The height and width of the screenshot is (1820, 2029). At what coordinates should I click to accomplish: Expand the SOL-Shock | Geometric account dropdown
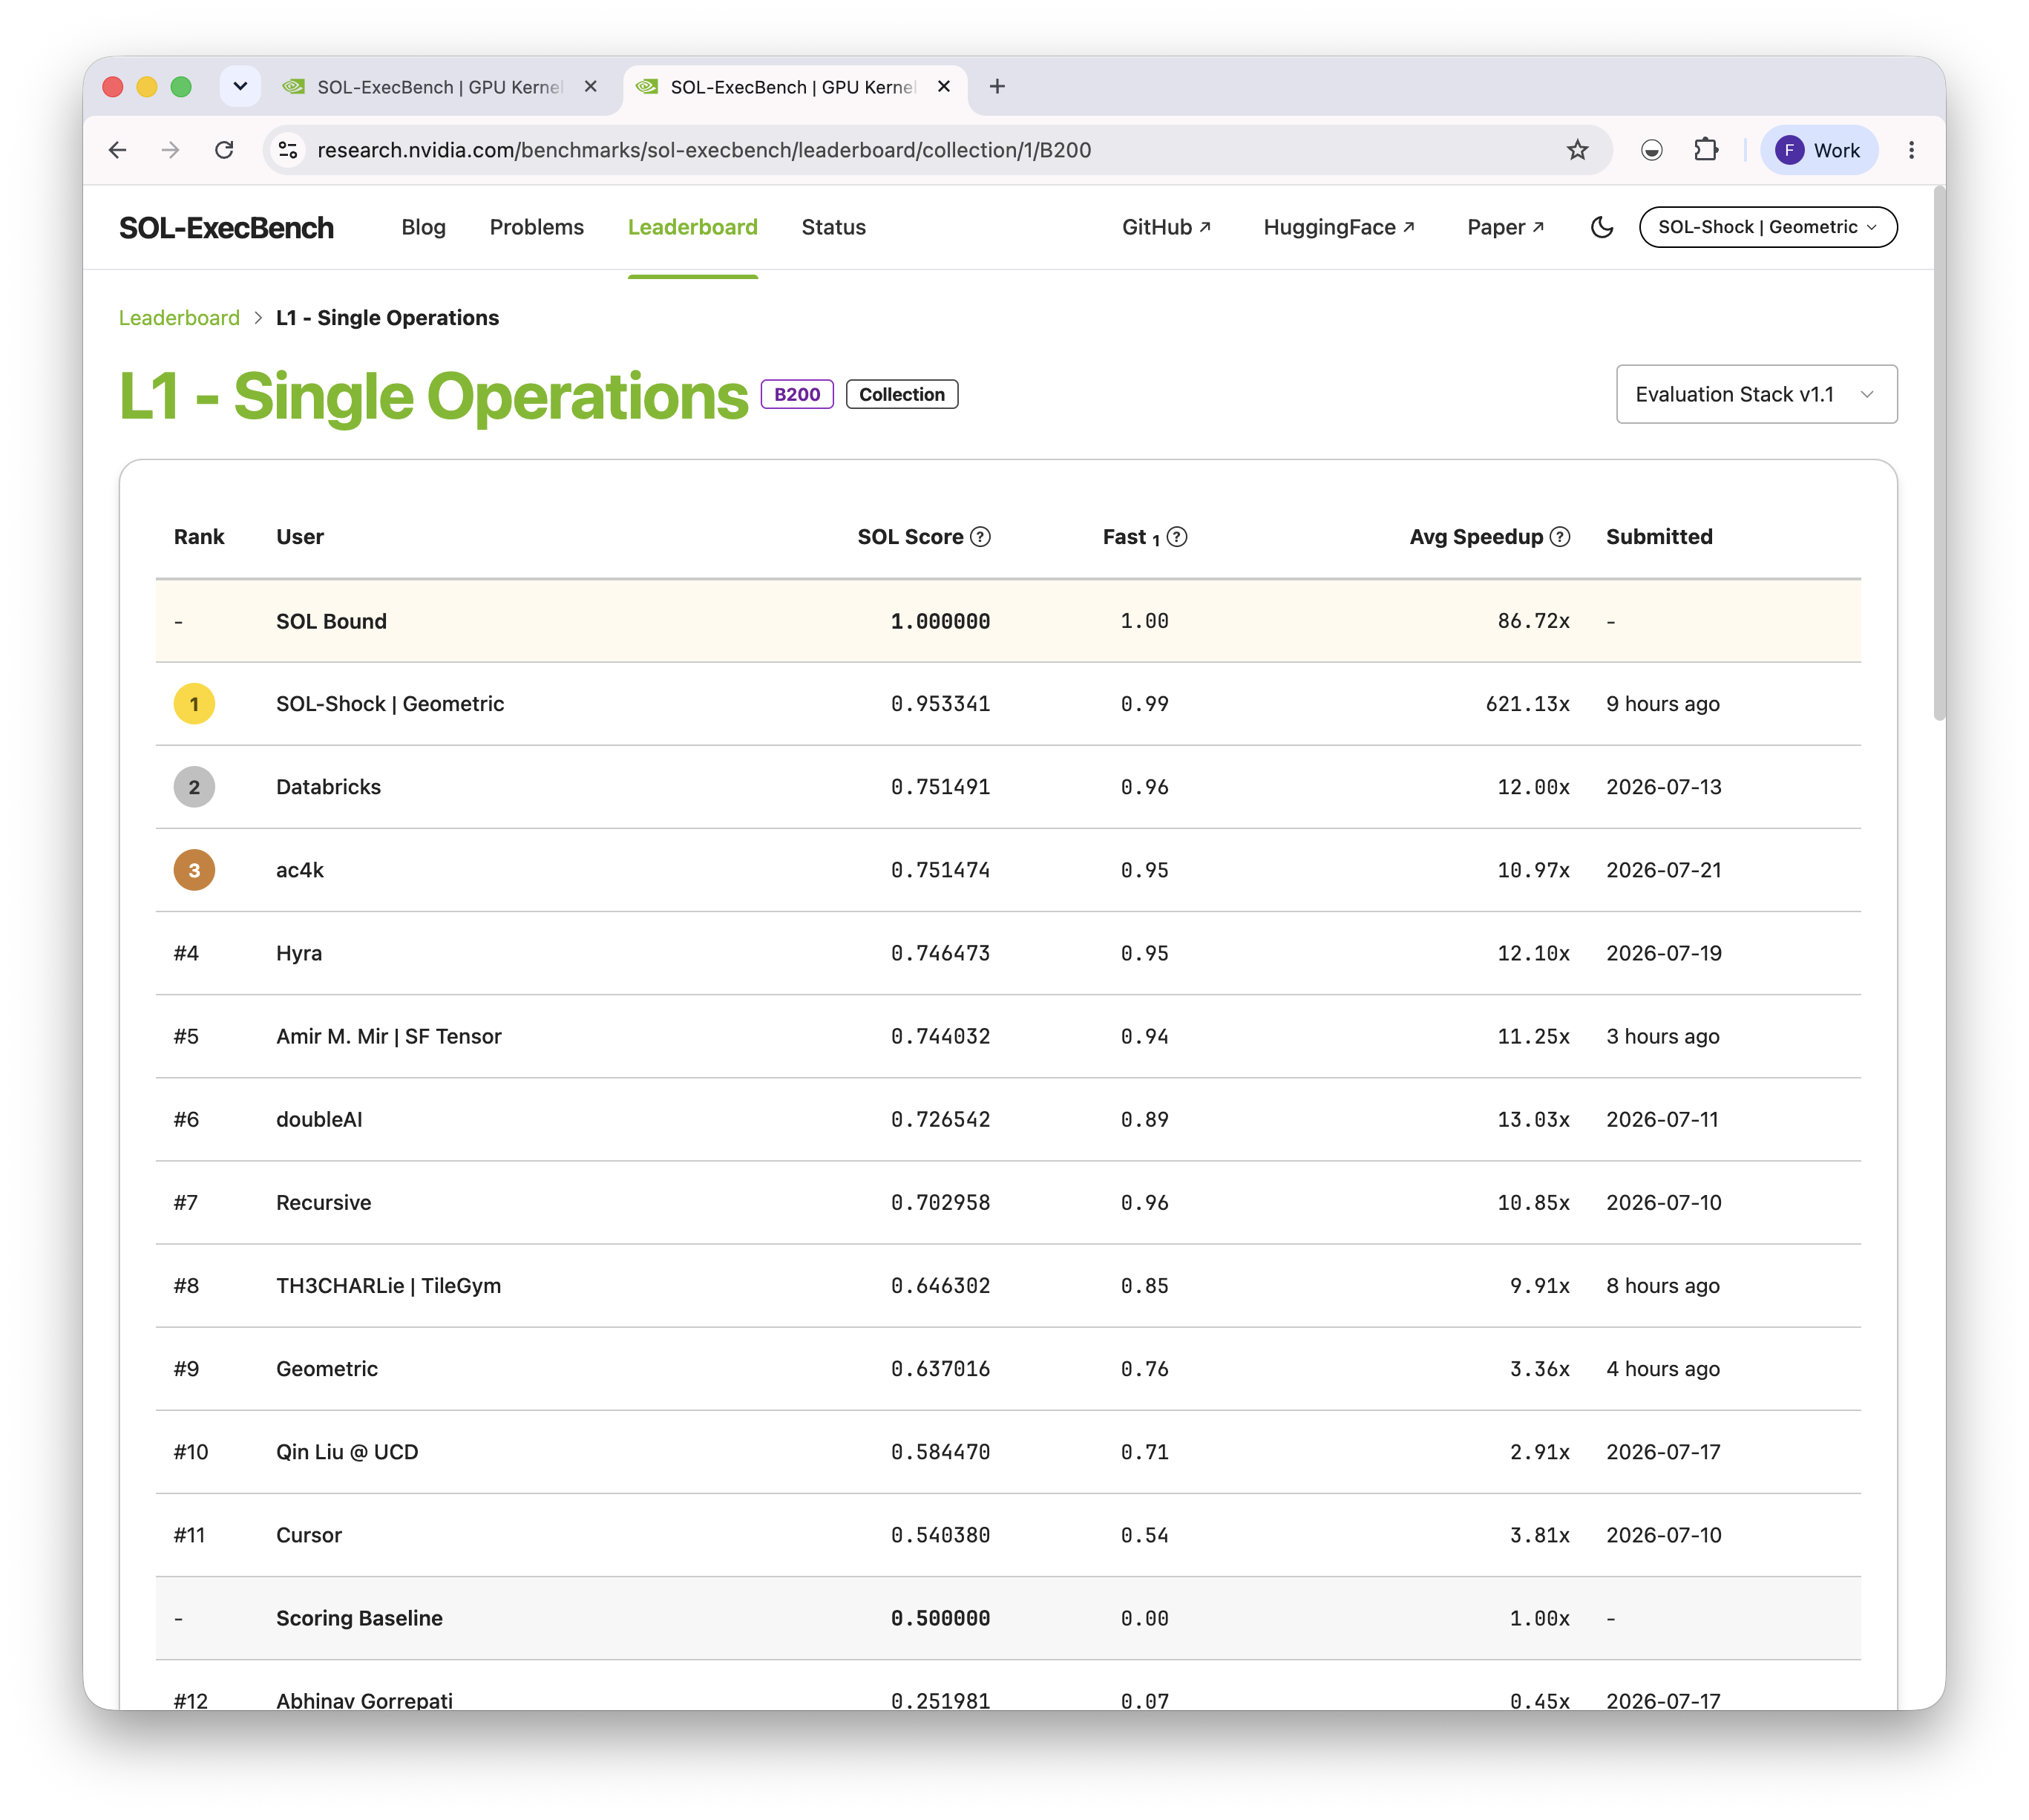pyautogui.click(x=1767, y=227)
